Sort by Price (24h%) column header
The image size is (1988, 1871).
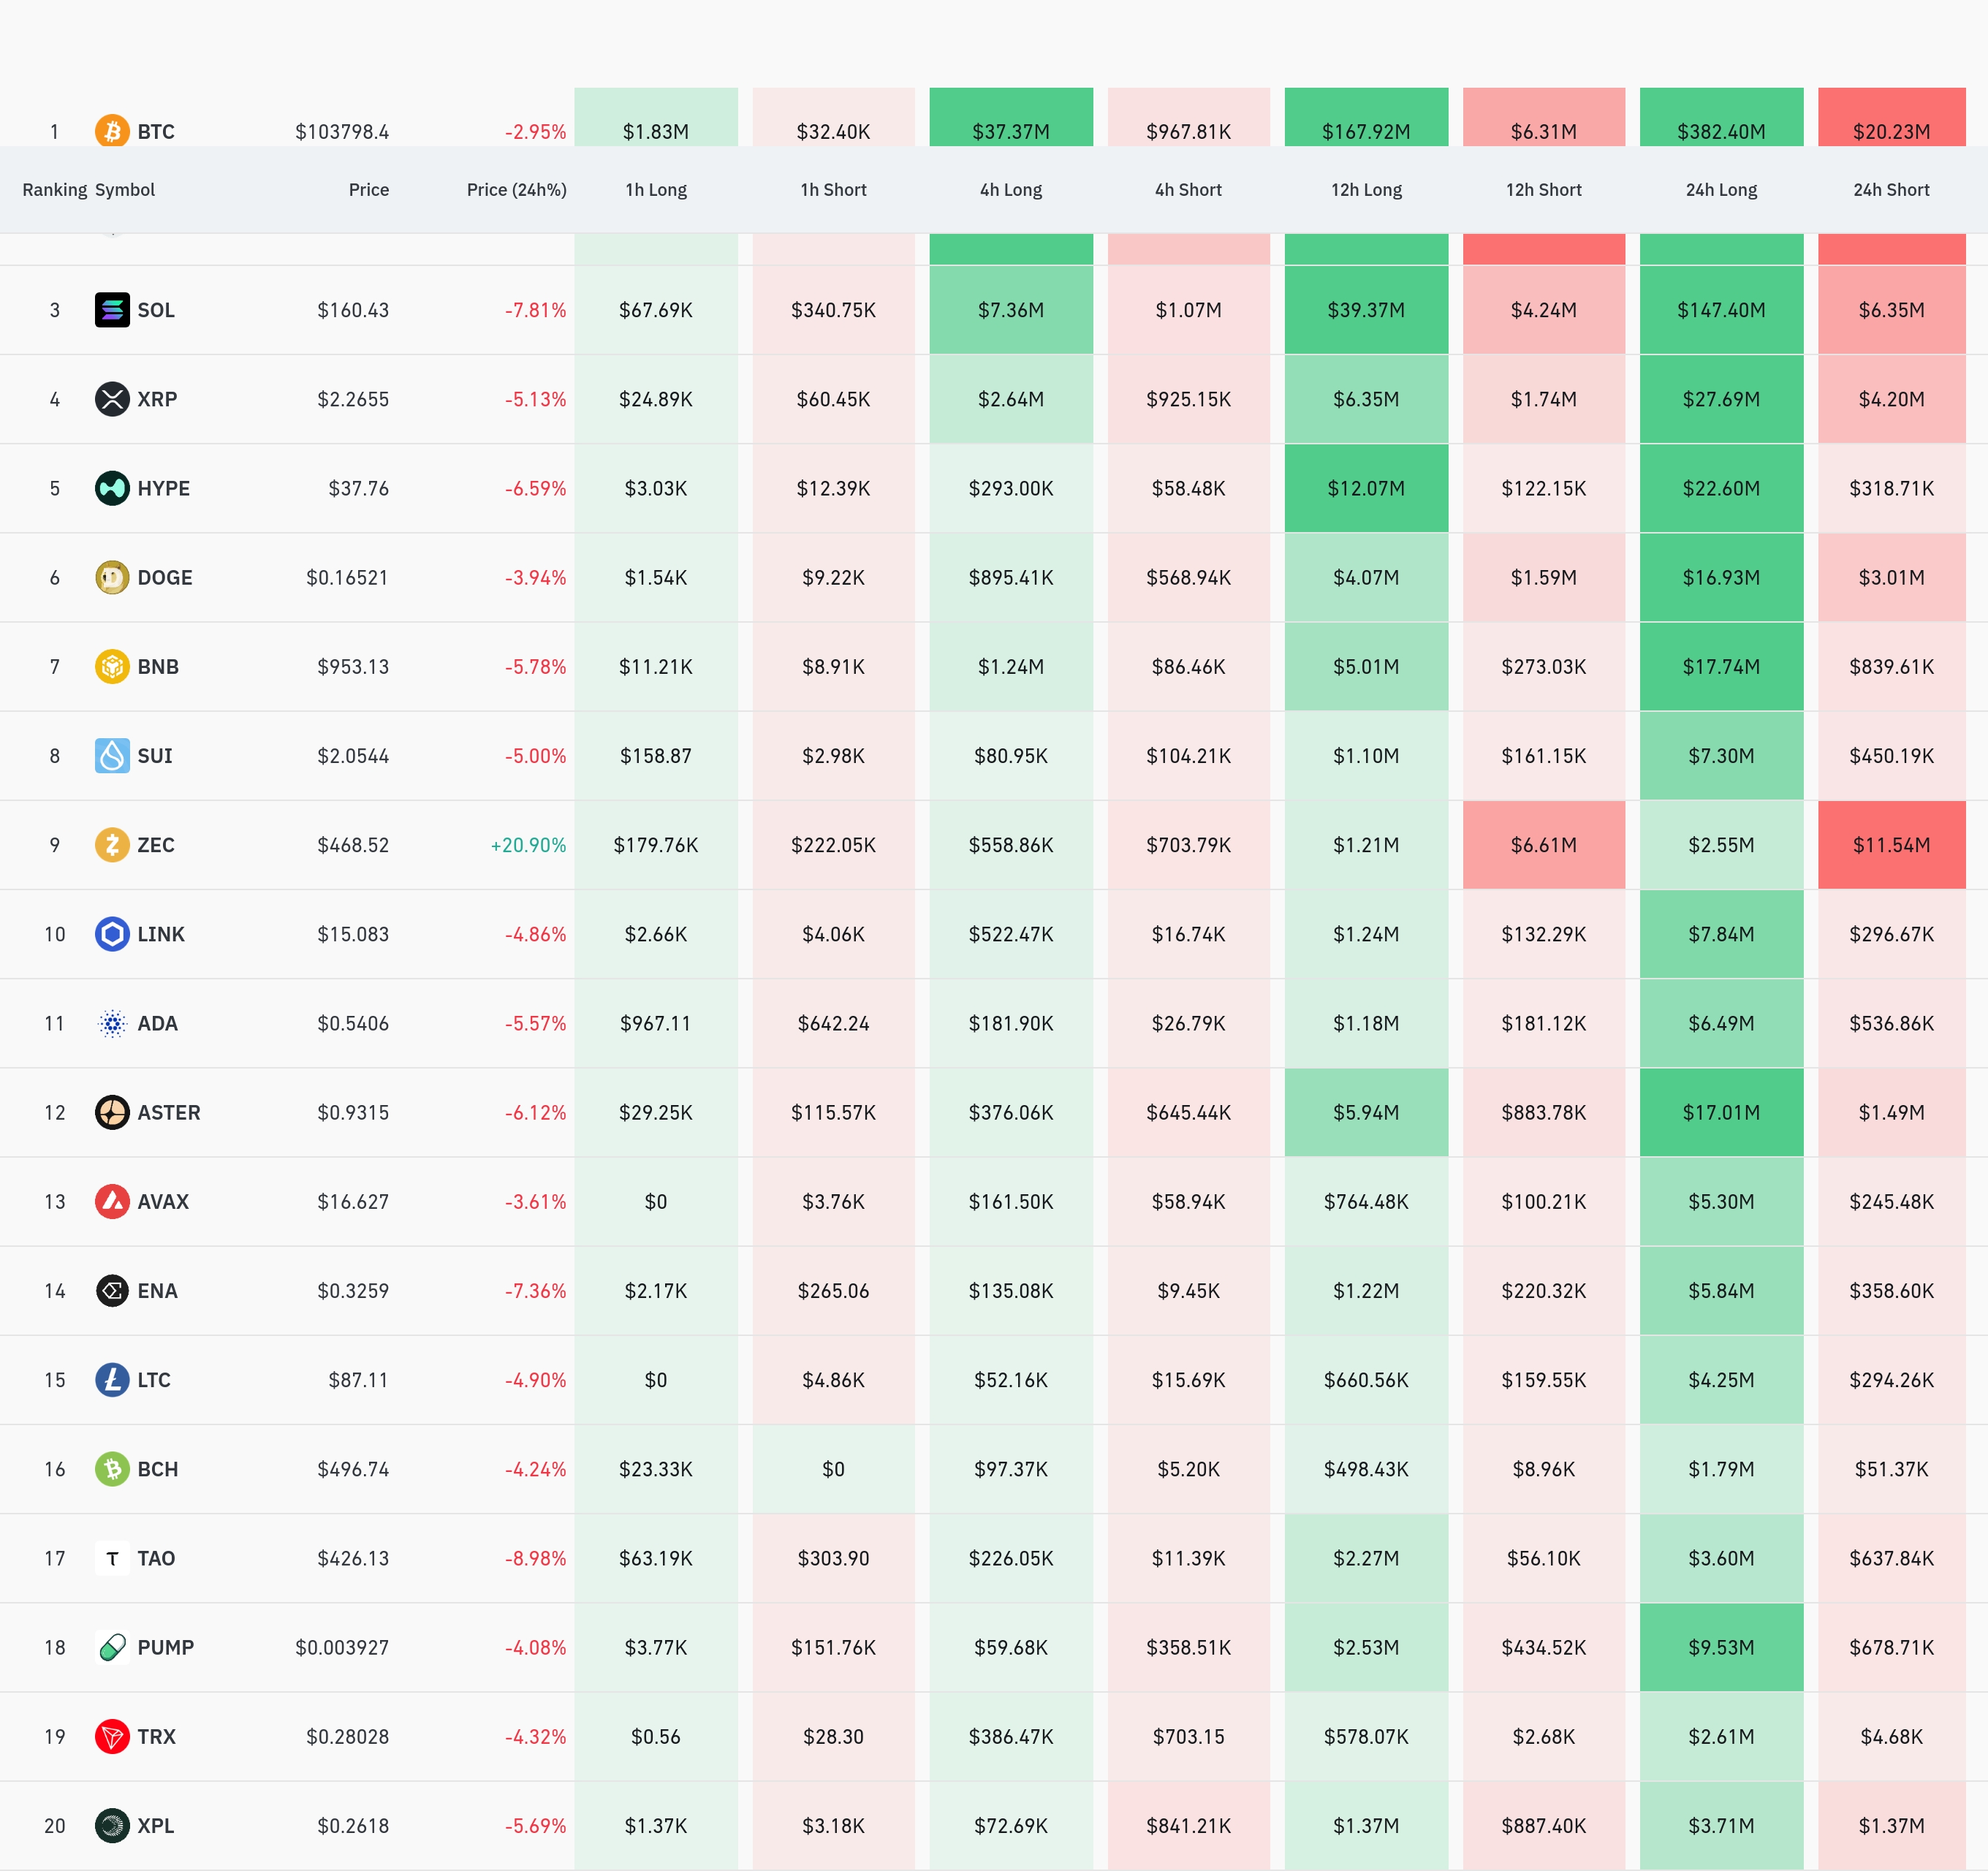click(516, 190)
